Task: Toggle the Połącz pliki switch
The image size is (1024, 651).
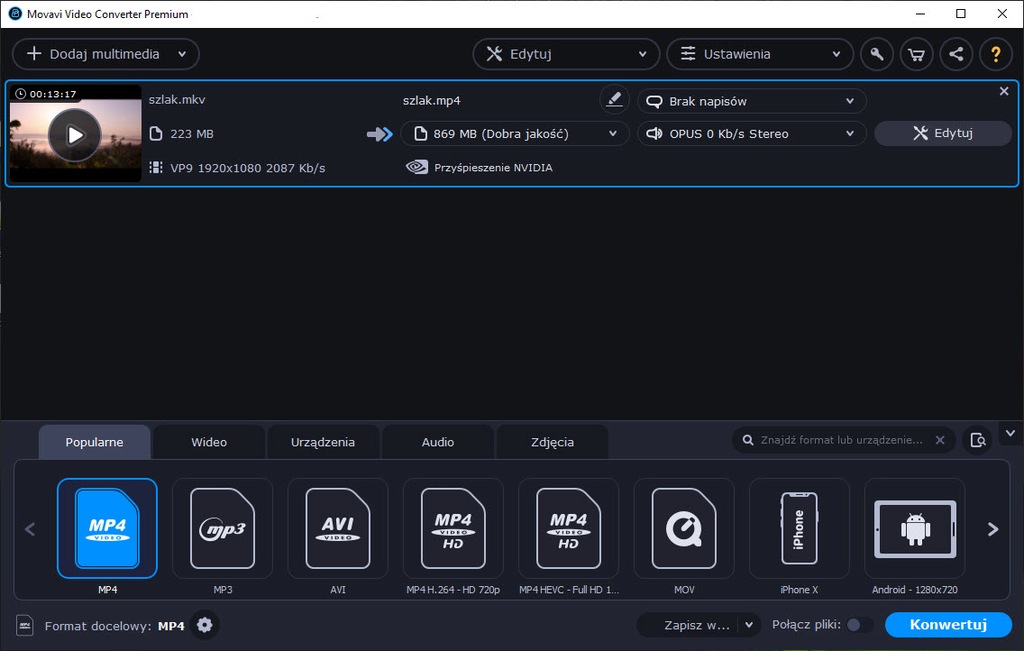Action: (857, 625)
